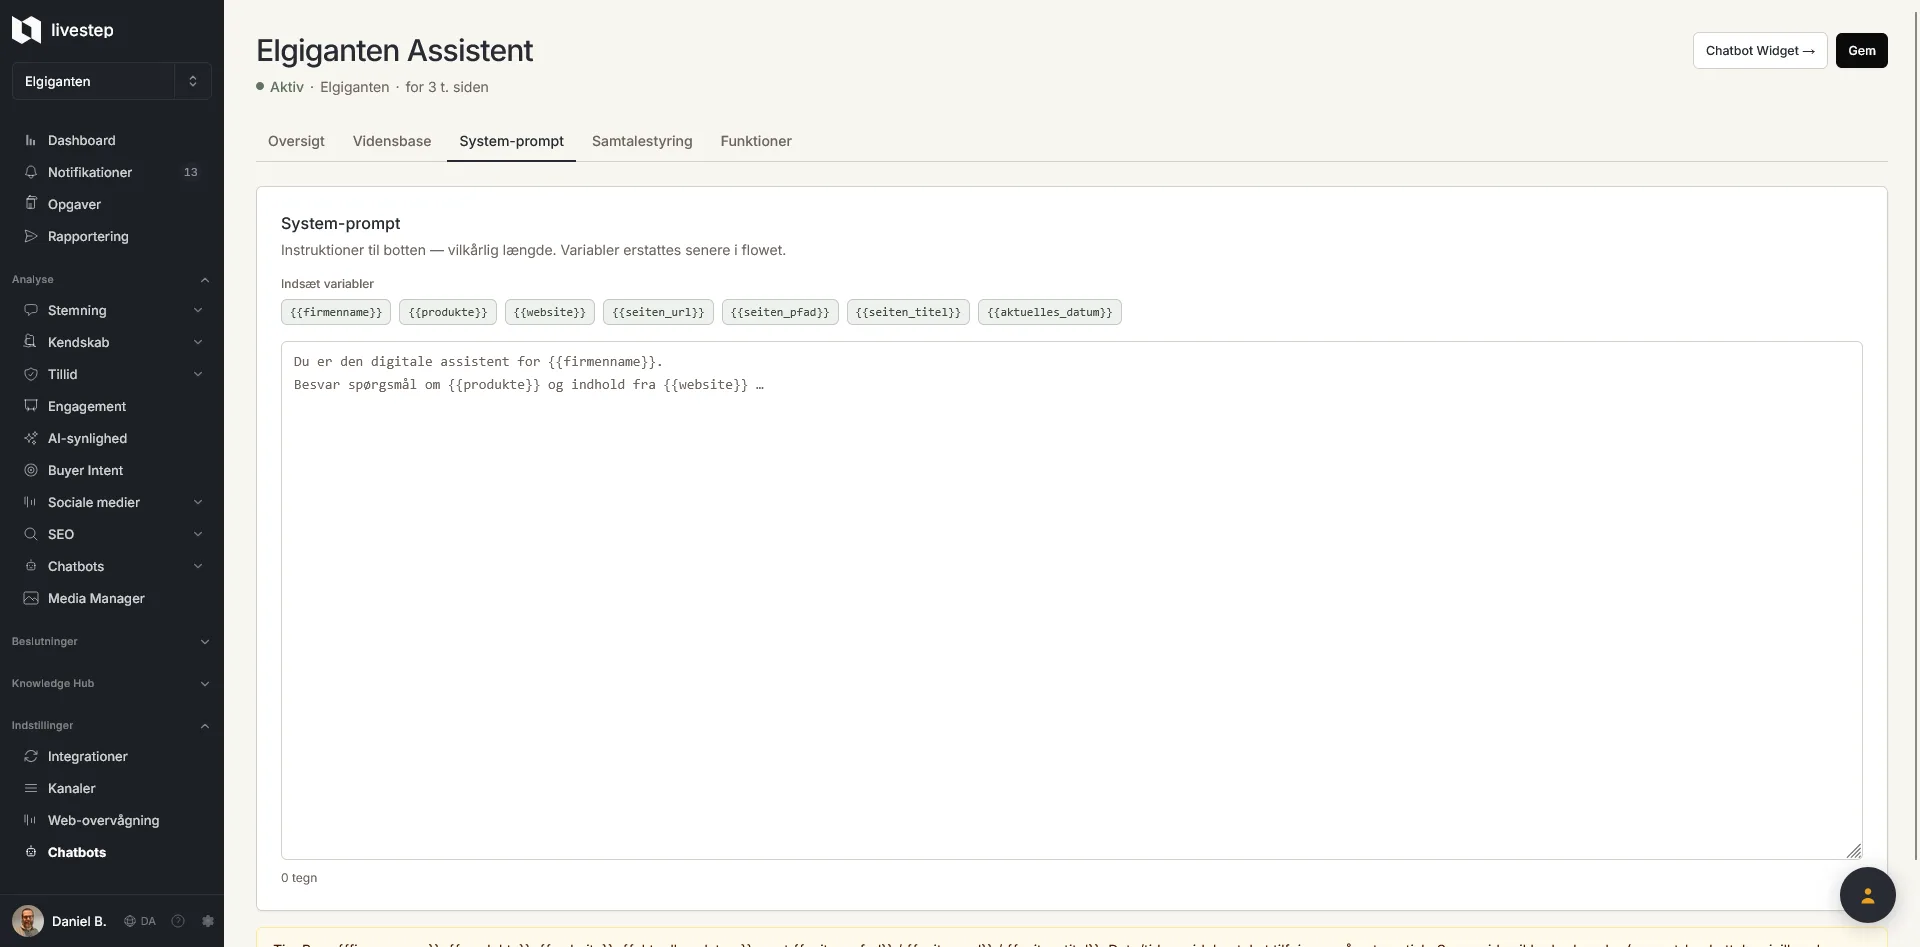Expand the Stemning submenu

click(198, 310)
